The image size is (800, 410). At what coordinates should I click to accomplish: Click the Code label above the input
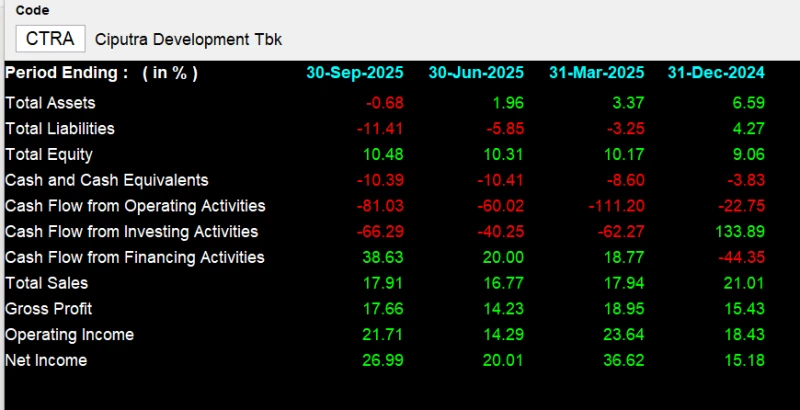(32, 10)
